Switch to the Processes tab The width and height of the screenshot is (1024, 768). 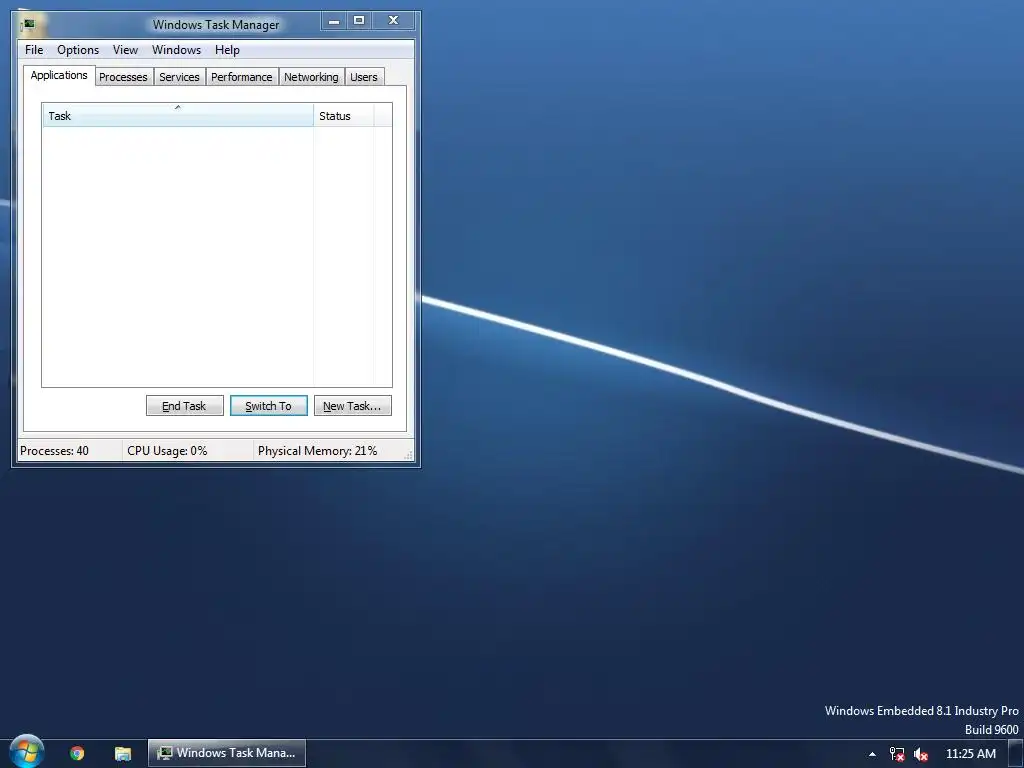point(123,77)
